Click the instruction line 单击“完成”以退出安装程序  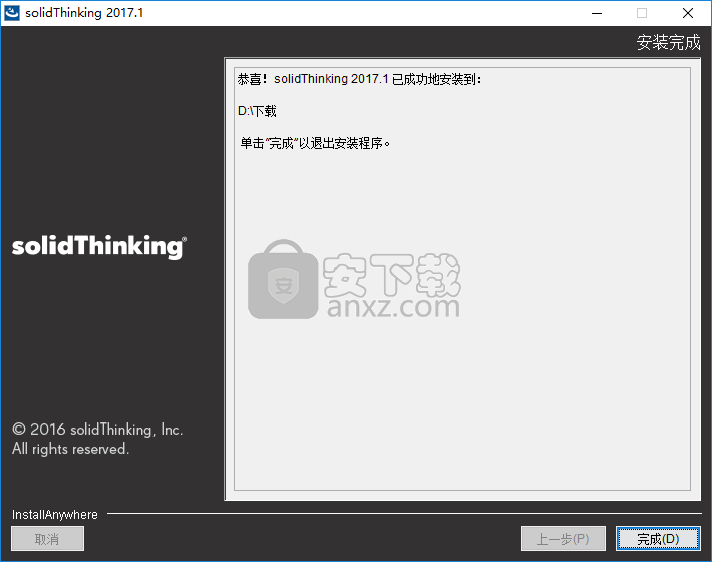pos(315,143)
